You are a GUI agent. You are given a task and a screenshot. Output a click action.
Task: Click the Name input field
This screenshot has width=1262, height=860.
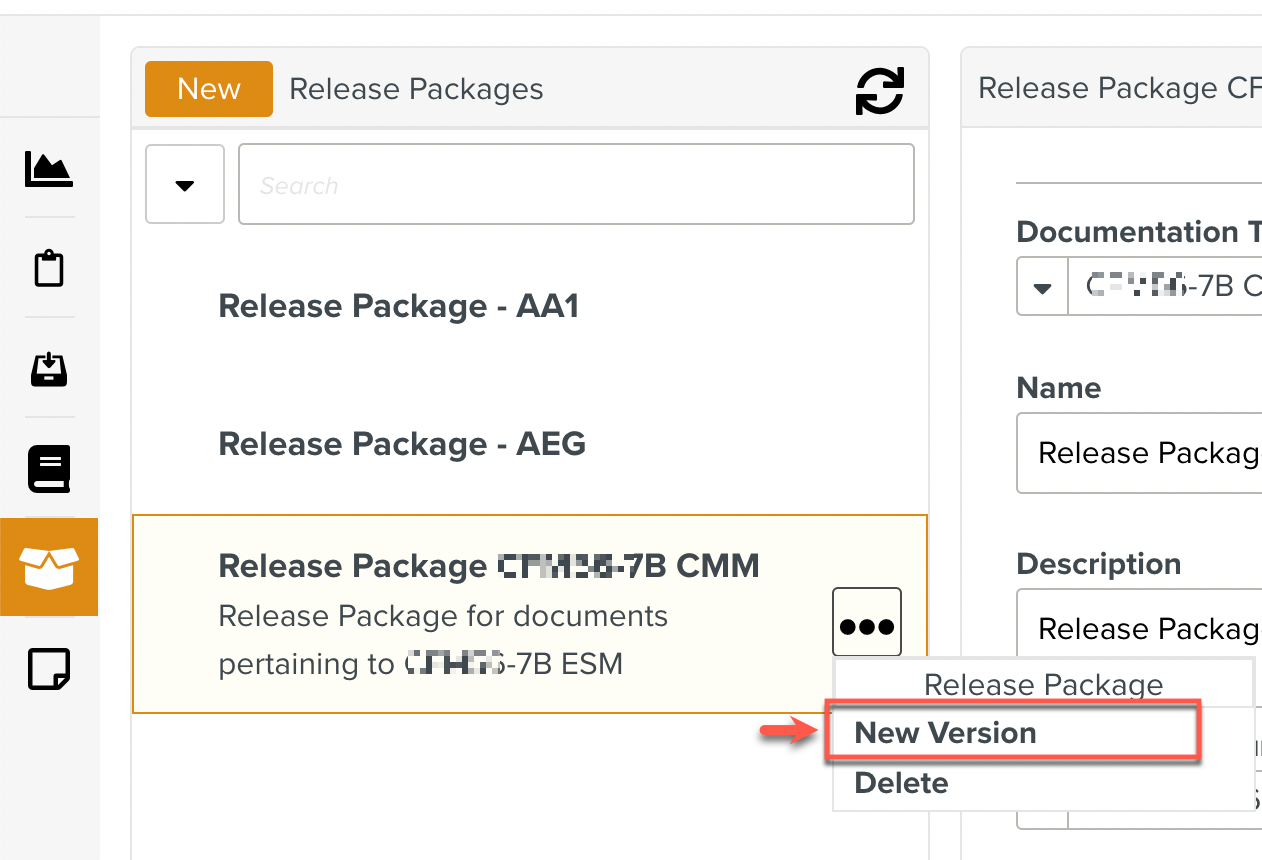pyautogui.click(x=1140, y=453)
